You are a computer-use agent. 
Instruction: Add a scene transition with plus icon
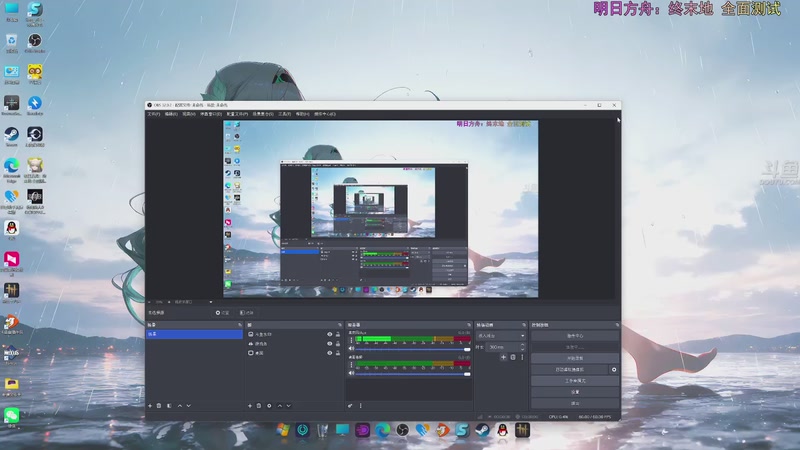click(503, 357)
